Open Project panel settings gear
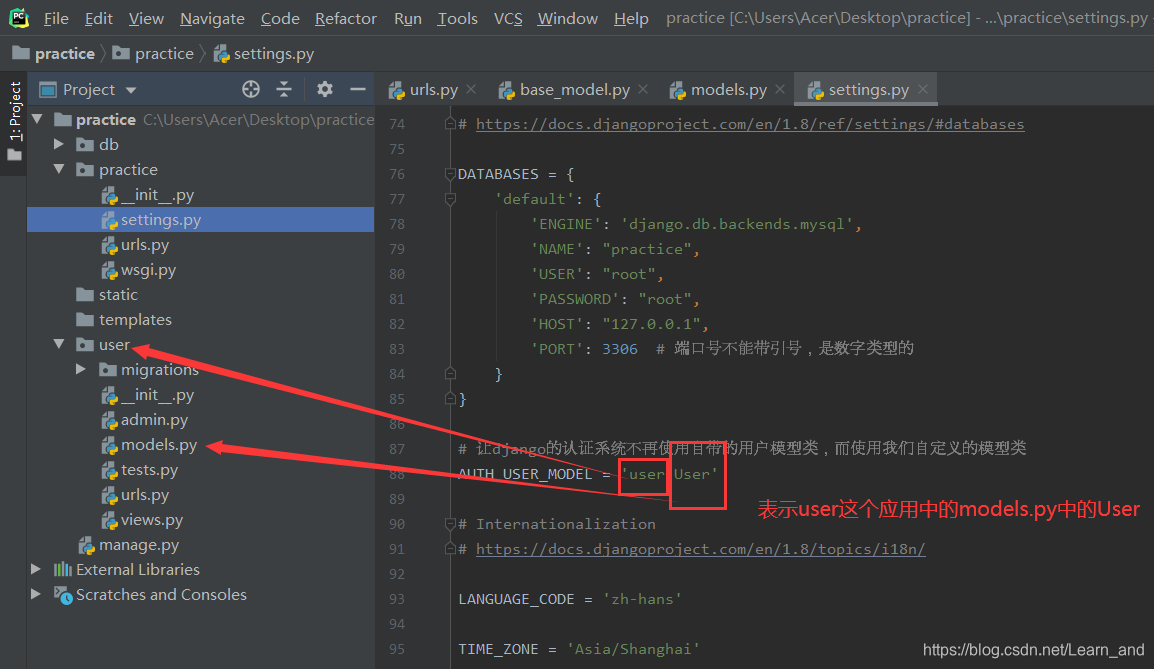This screenshot has height=669, width=1154. [x=325, y=89]
